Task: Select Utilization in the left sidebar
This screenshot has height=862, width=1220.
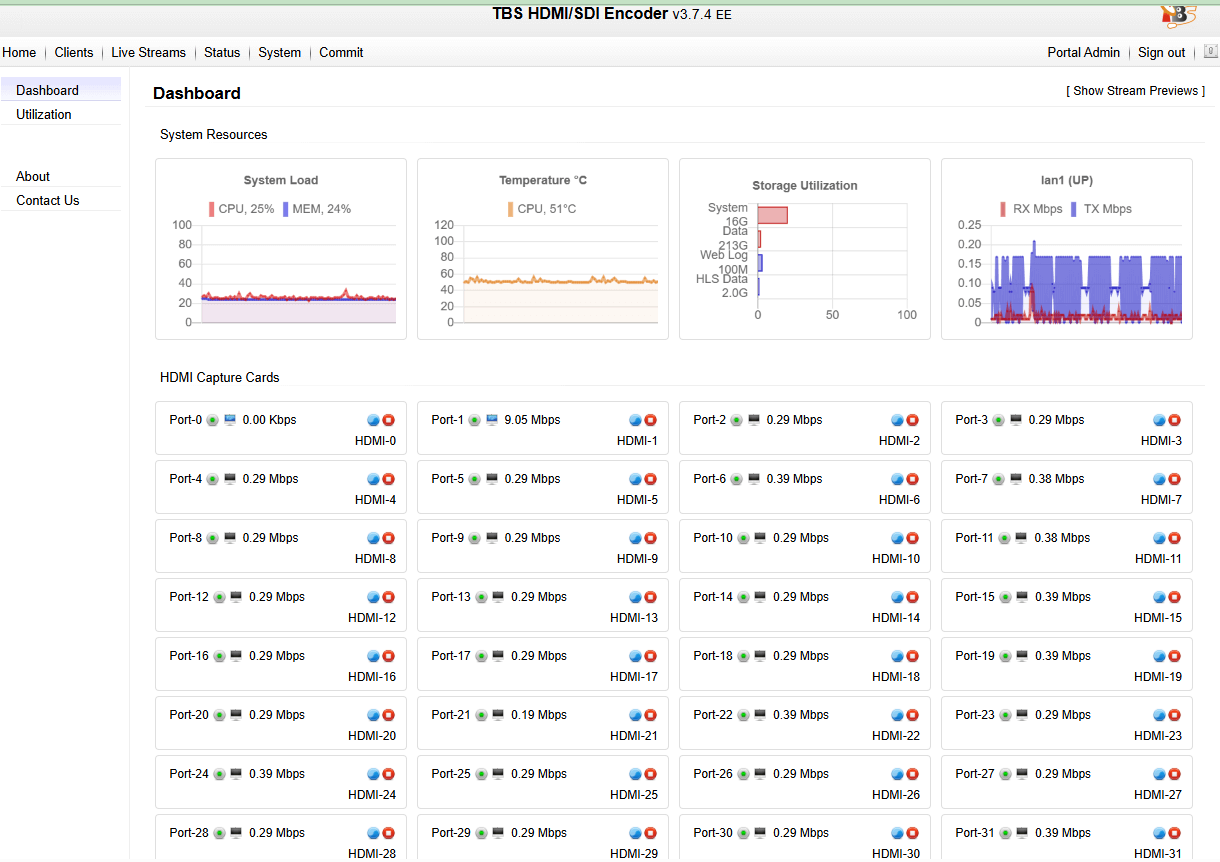Action: coord(44,115)
